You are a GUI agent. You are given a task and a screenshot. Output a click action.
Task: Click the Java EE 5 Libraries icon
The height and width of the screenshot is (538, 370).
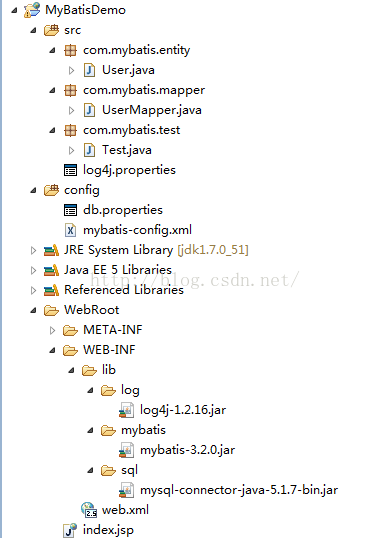pos(51,270)
